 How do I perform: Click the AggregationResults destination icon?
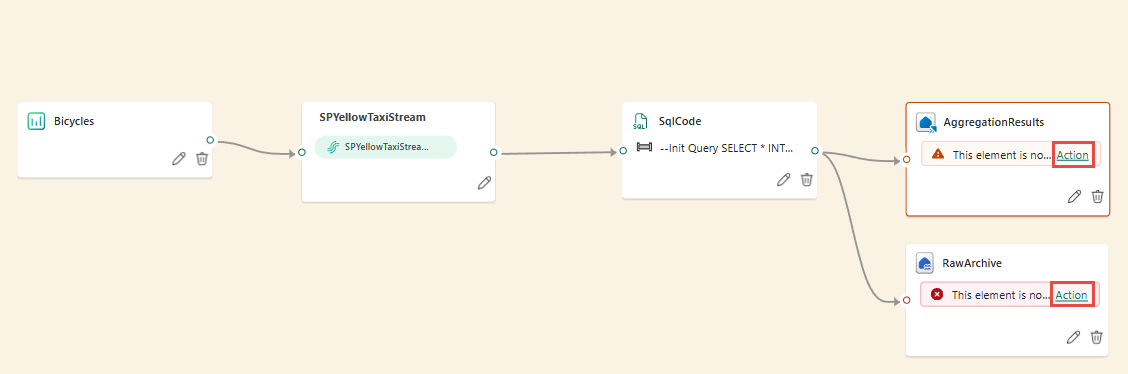click(x=925, y=122)
